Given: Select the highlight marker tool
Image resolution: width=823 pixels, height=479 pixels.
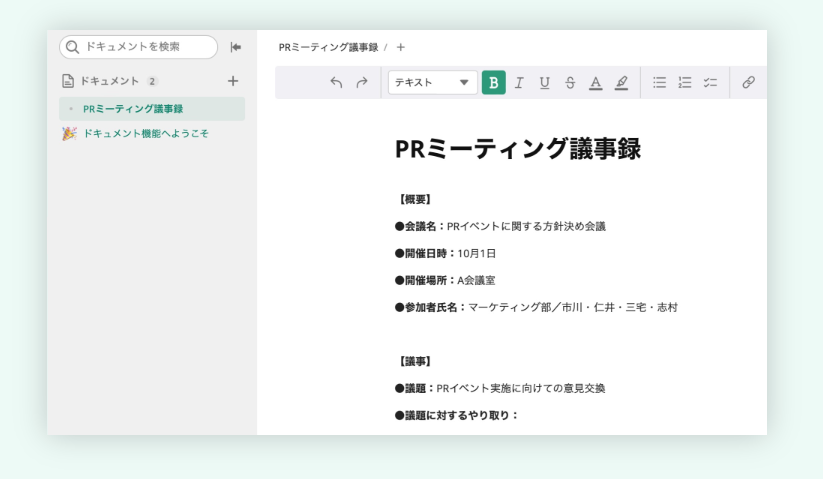Looking at the screenshot, I should click(x=621, y=83).
